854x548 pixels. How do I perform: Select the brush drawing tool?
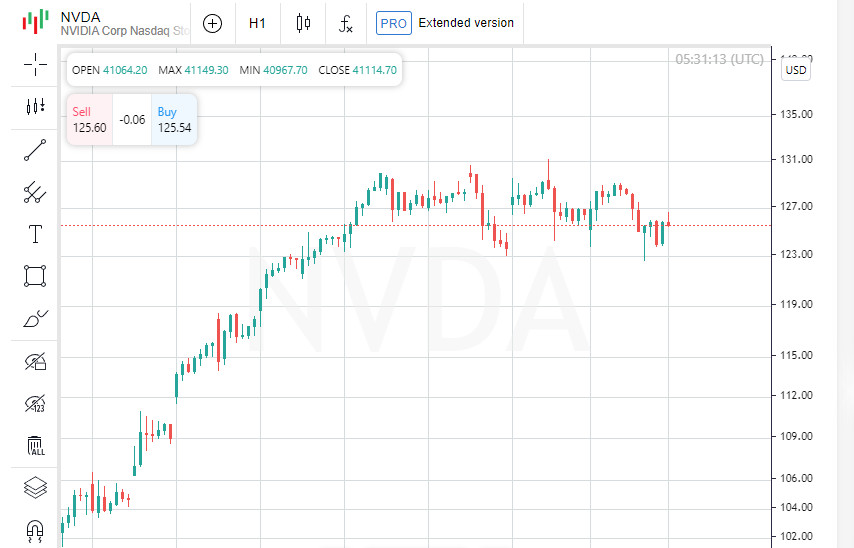(x=35, y=319)
